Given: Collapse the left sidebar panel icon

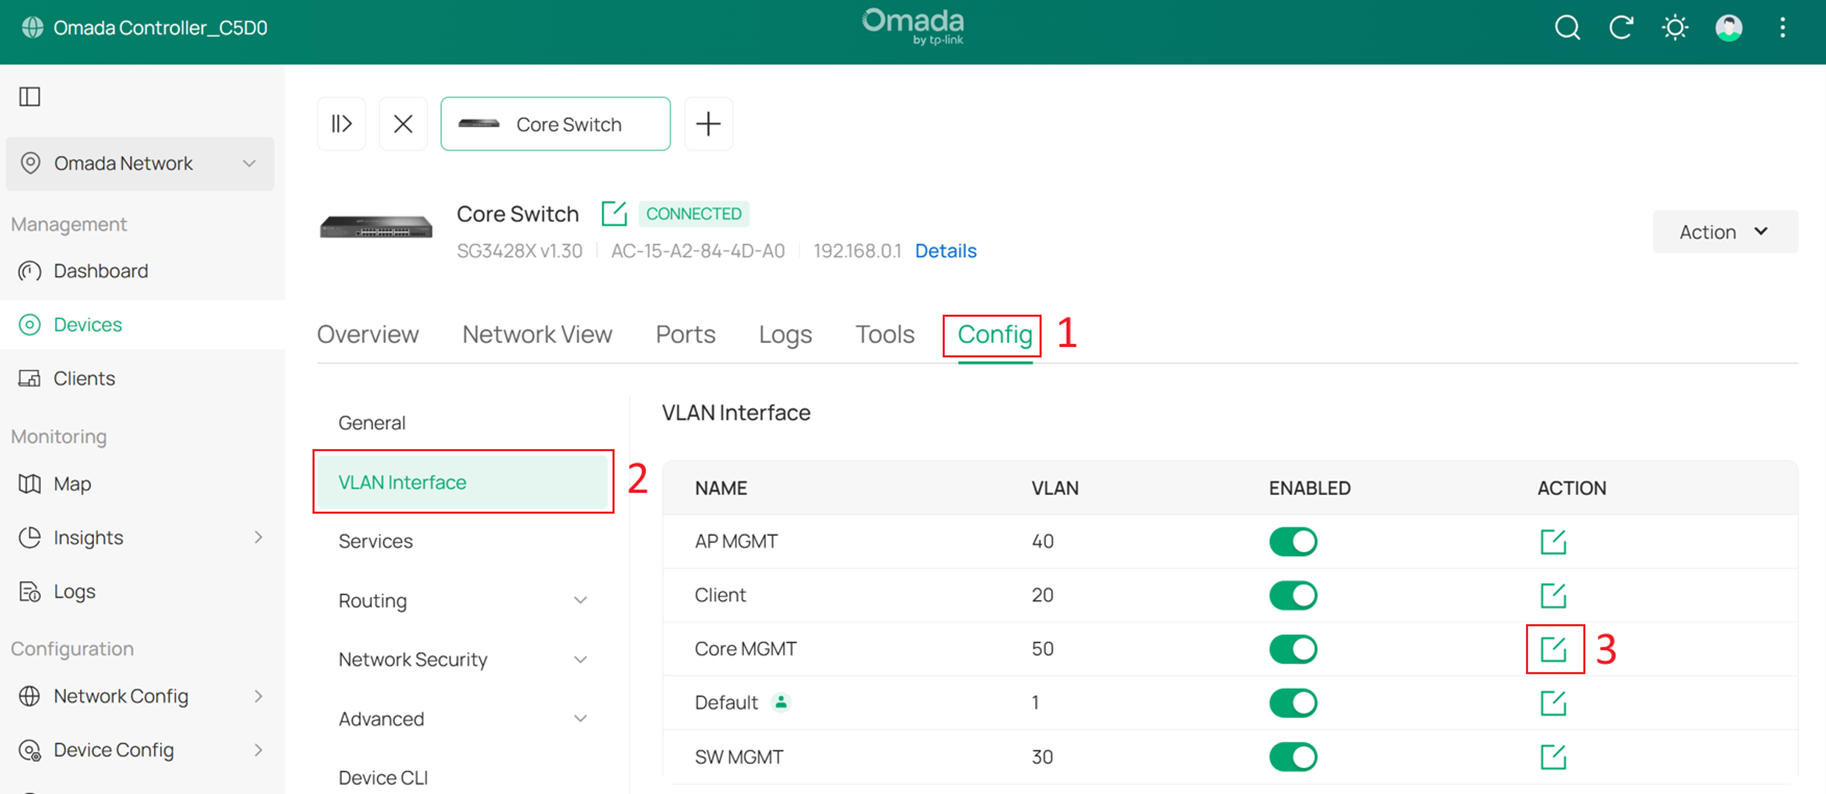Looking at the screenshot, I should (30, 97).
